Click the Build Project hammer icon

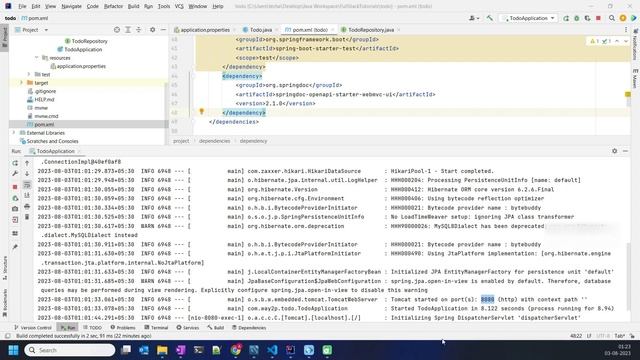click(490, 18)
